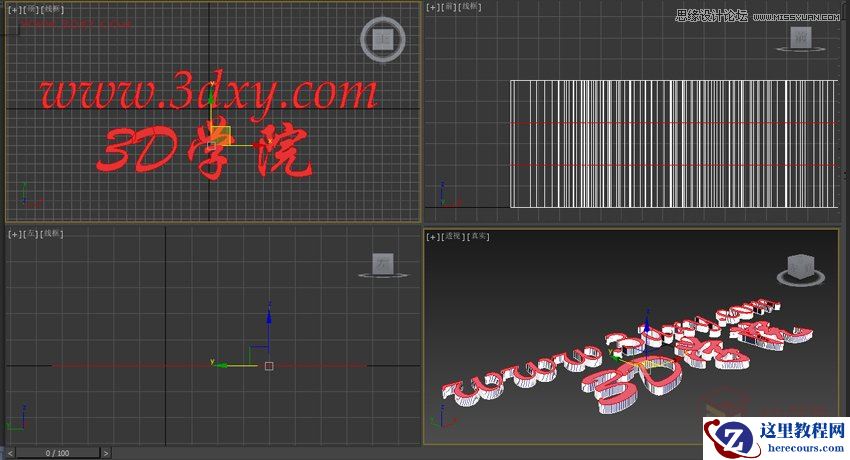Click the ViewCube in Perspective viewport
Screen dimensions: 850x460
point(801,269)
